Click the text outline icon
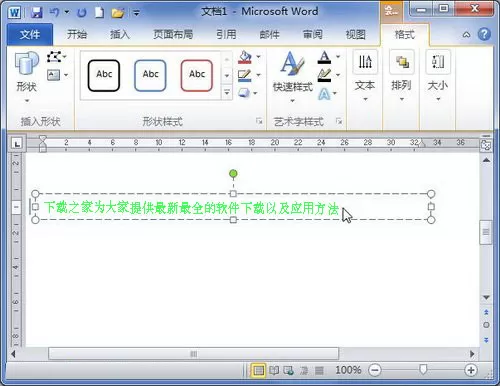The width and height of the screenshot is (500, 386). 324,75
